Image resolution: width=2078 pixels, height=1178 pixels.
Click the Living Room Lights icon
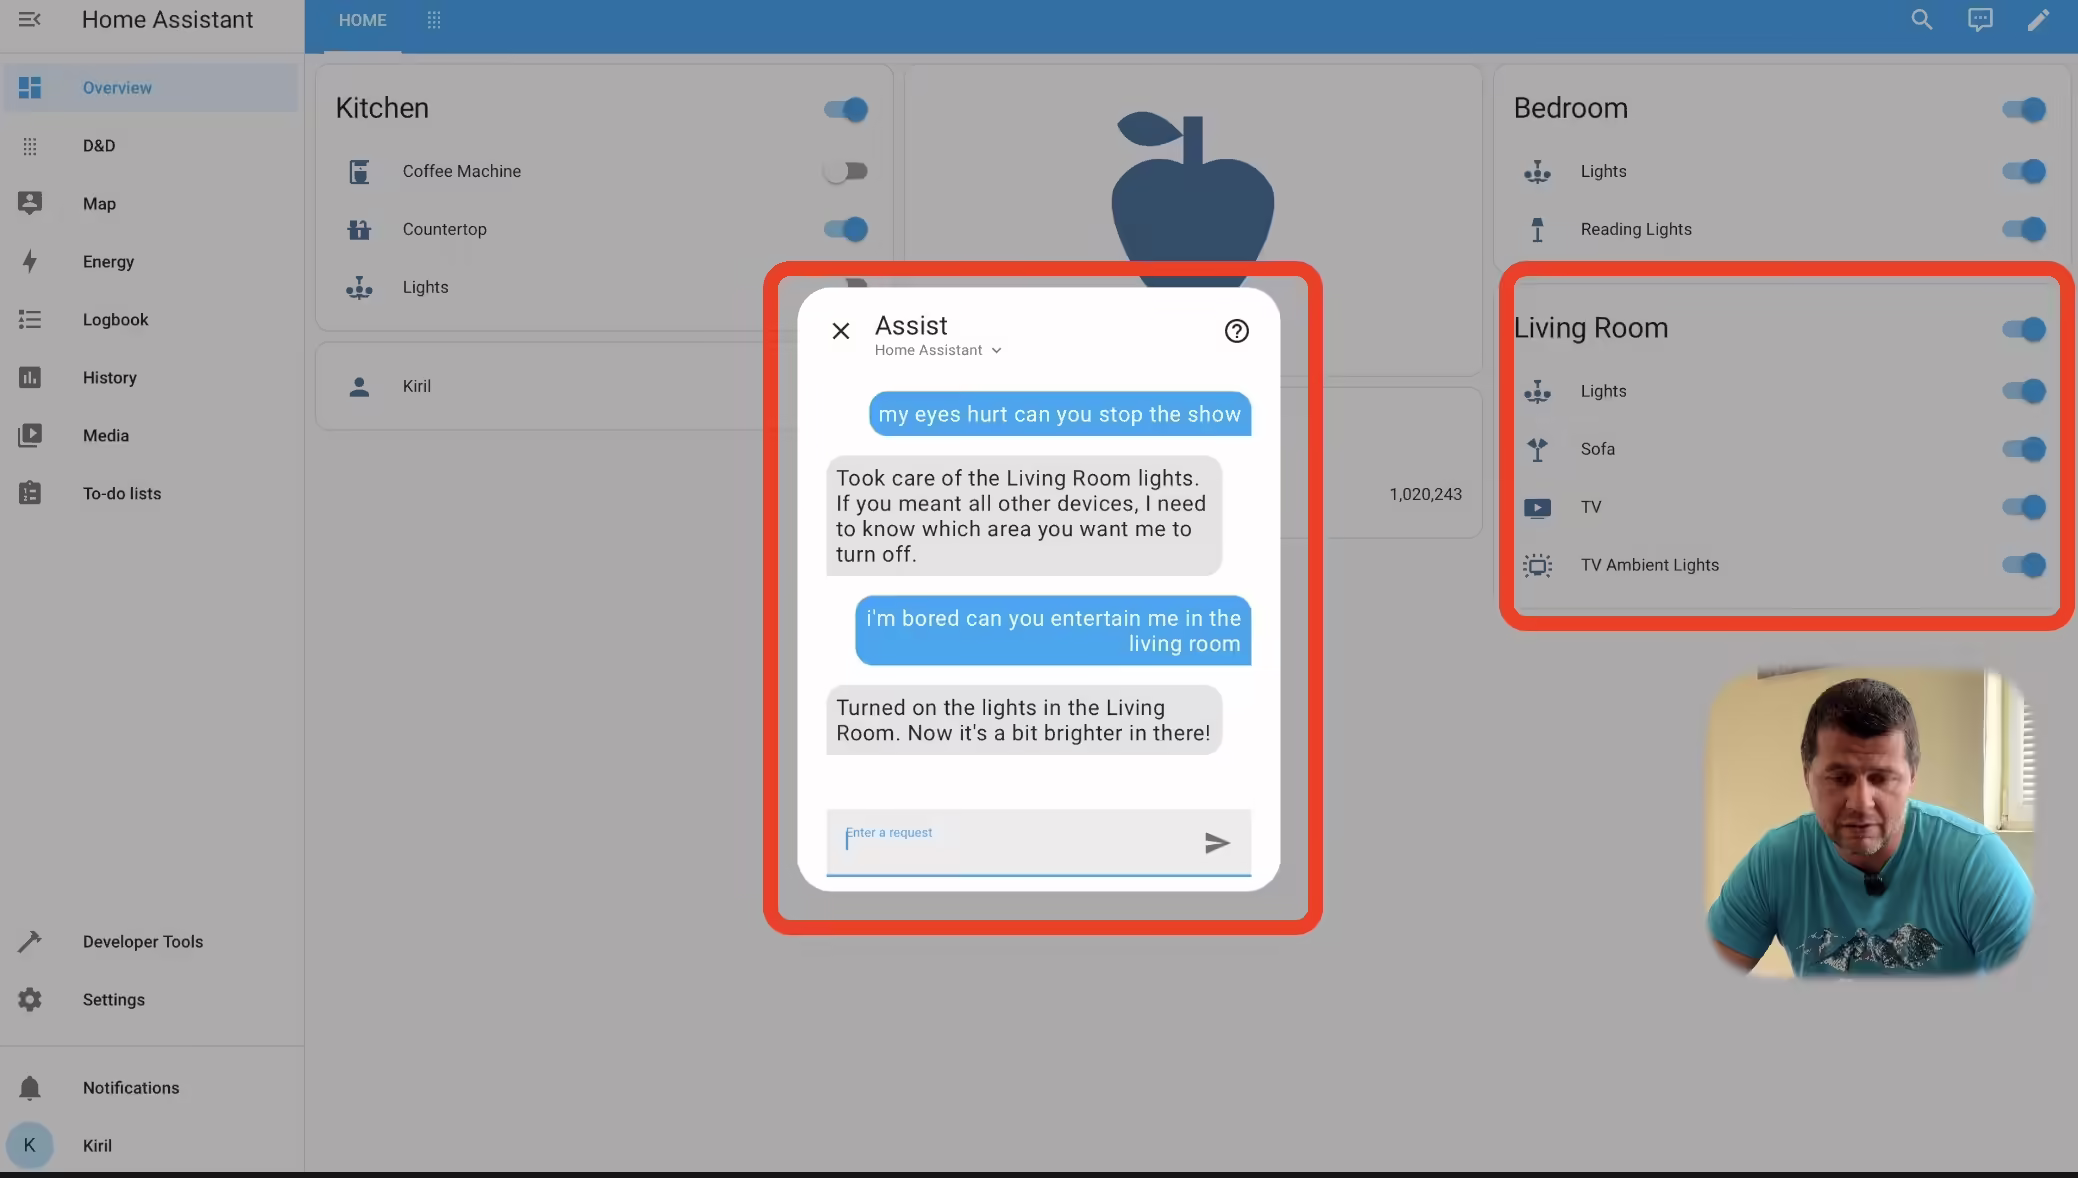pos(1537,392)
